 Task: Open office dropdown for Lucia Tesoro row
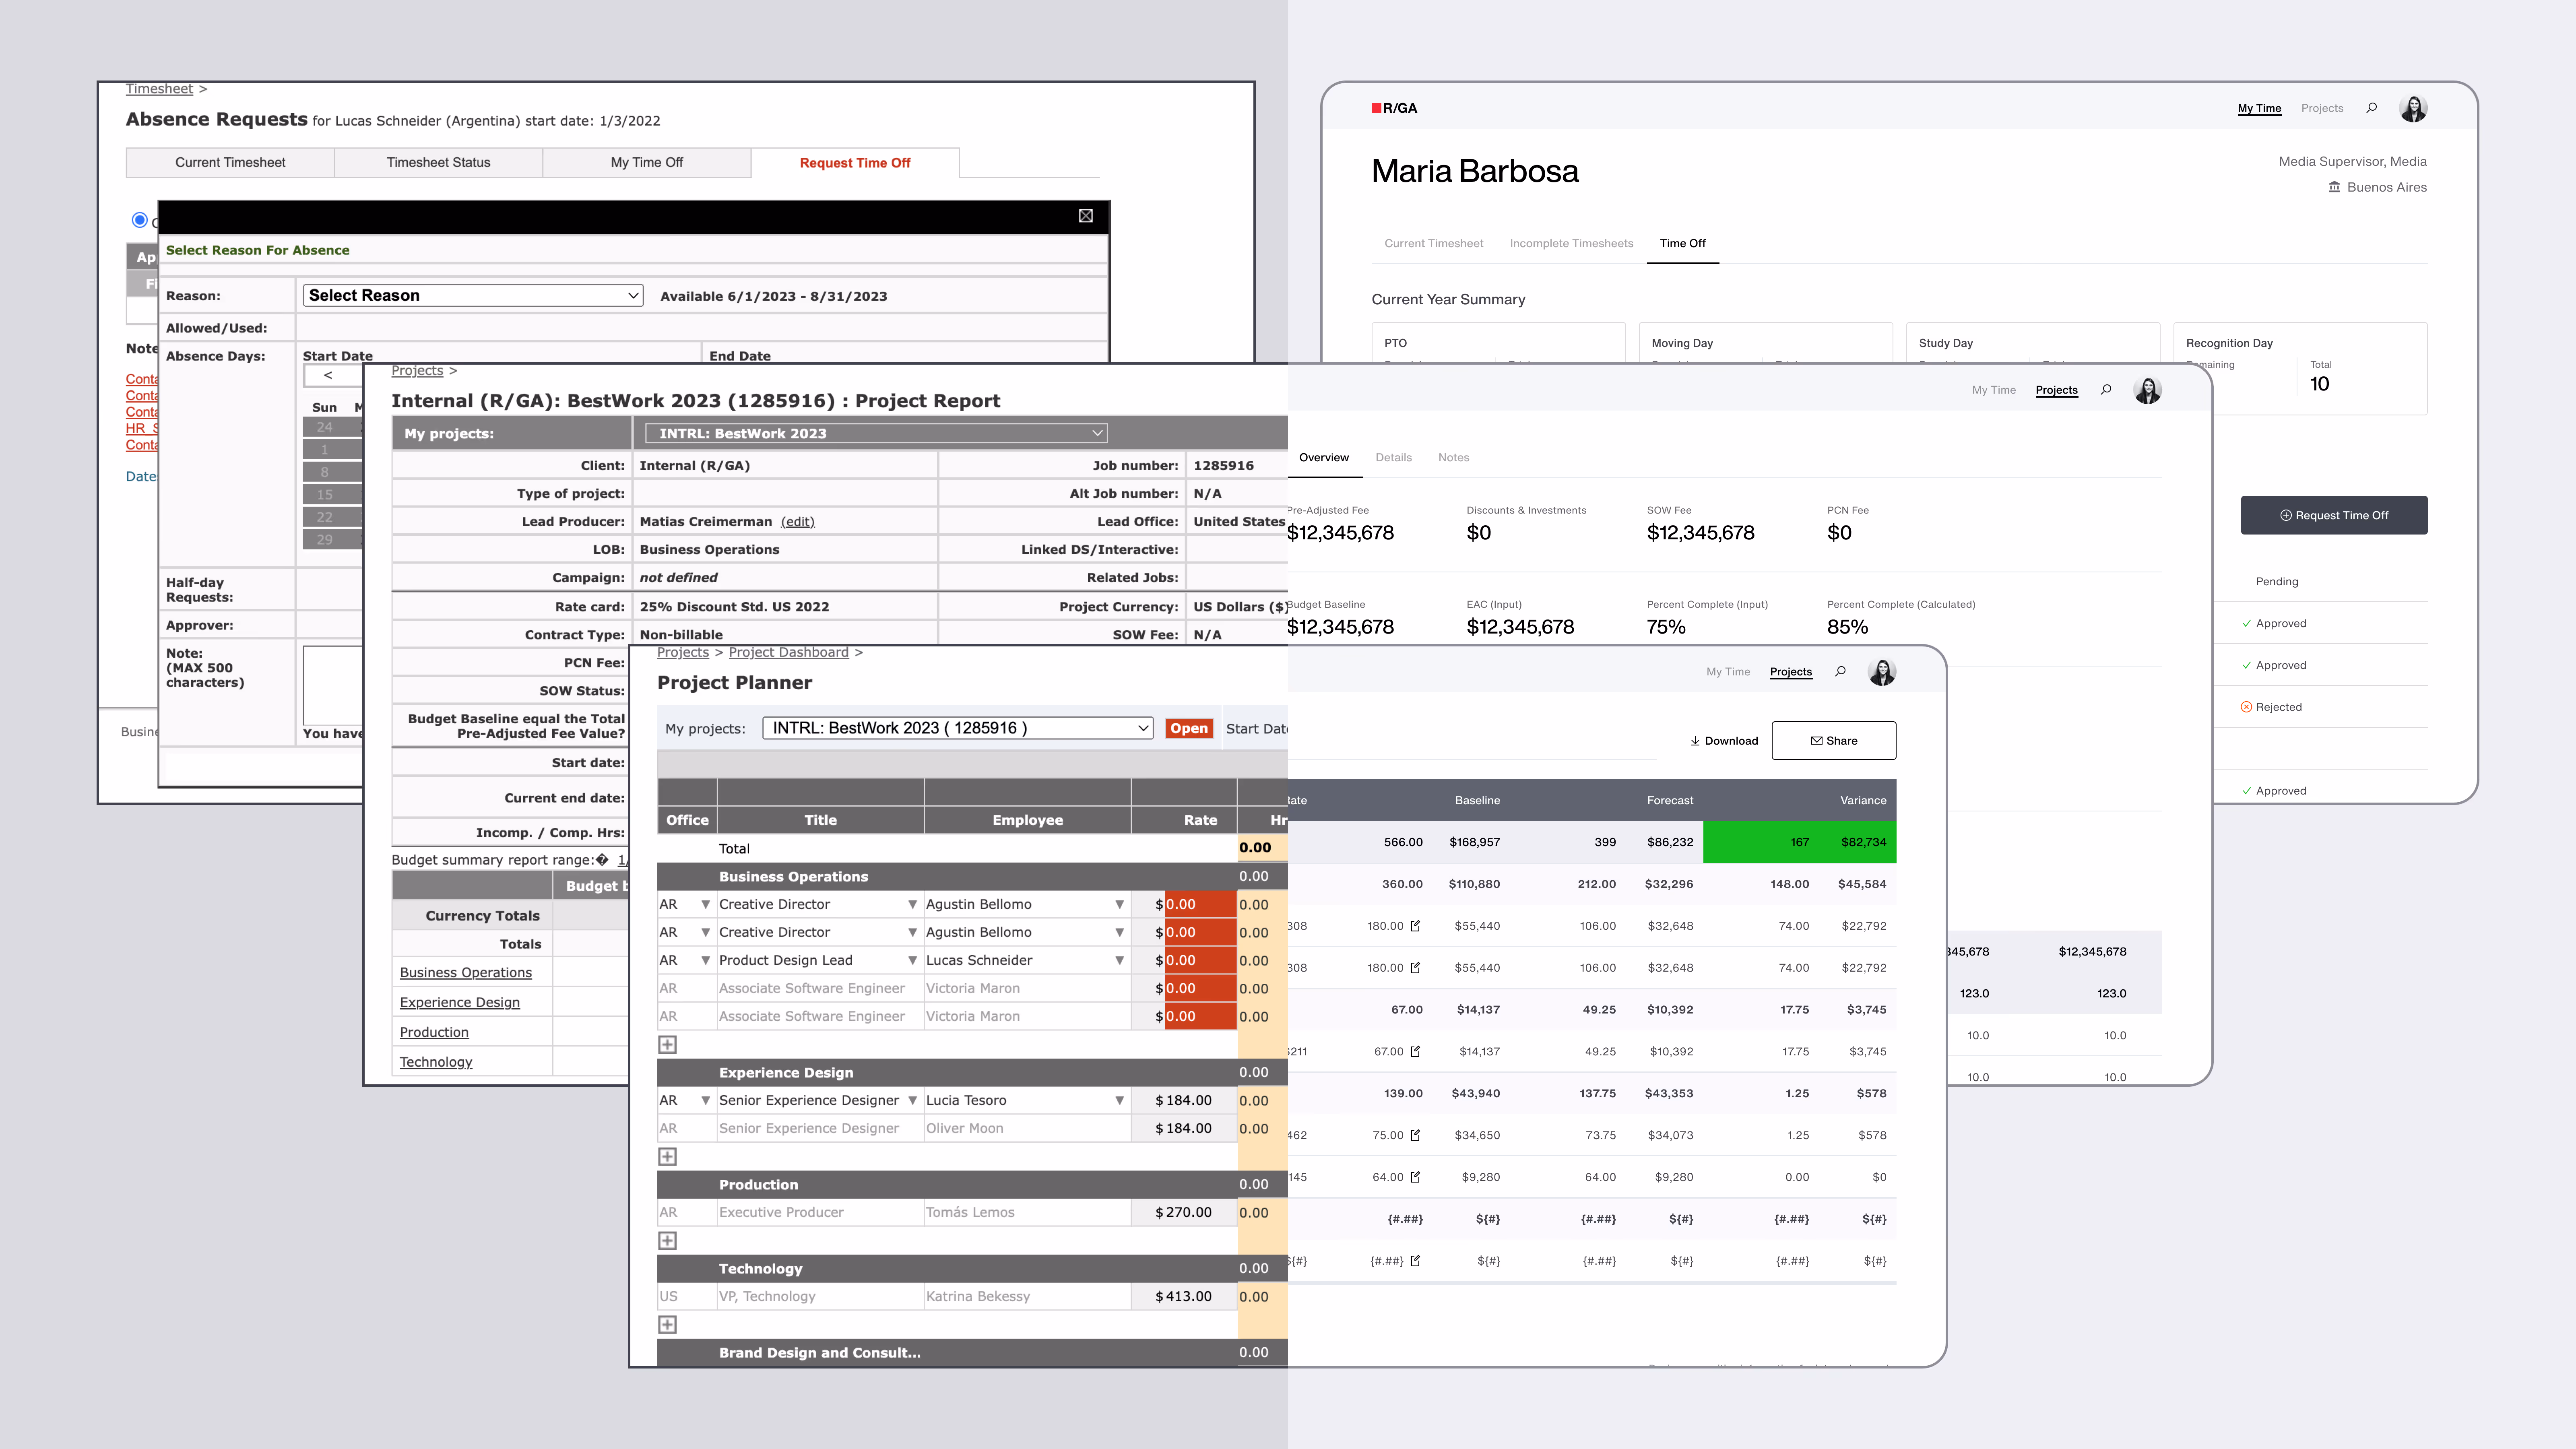click(x=705, y=1100)
